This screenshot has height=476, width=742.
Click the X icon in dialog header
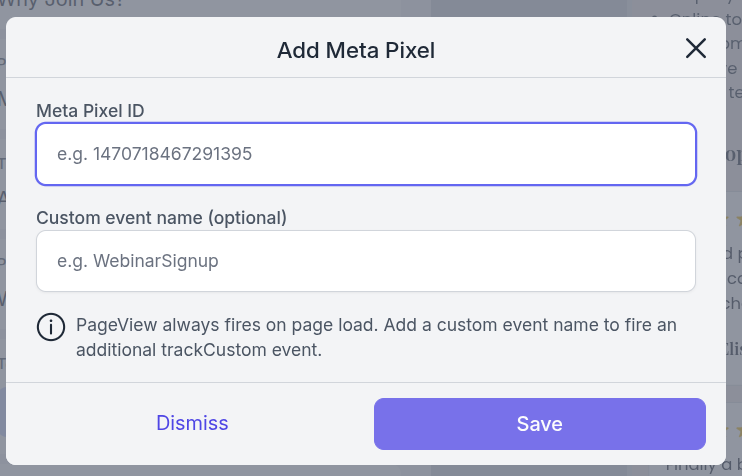696,49
